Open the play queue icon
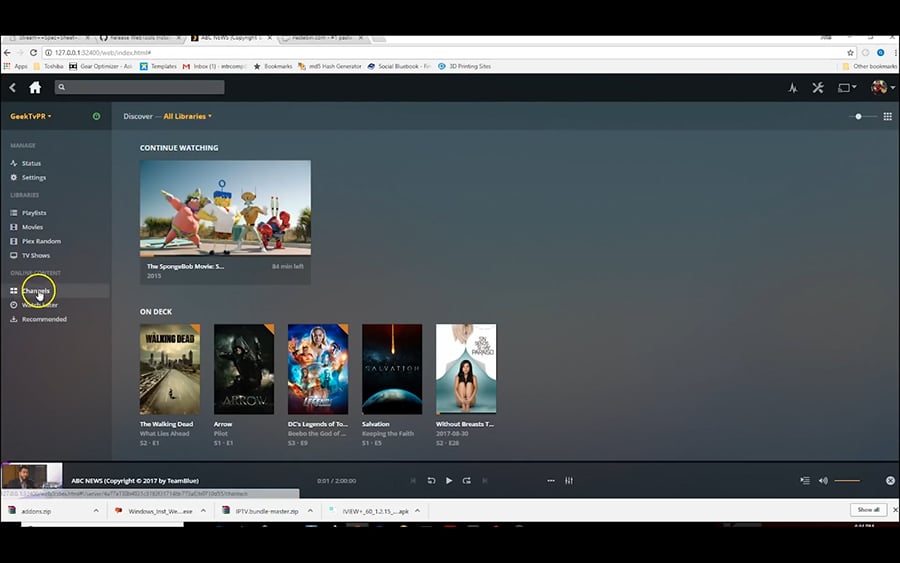The width and height of the screenshot is (900, 563). [805, 481]
